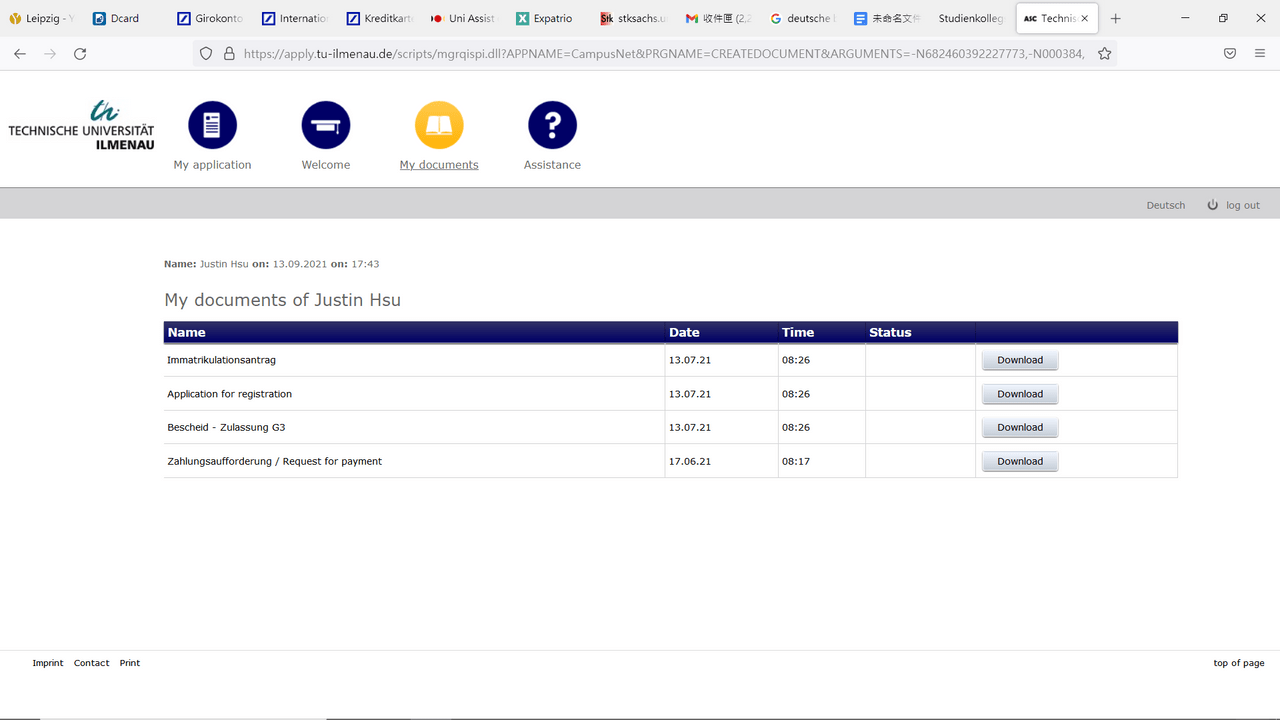Click the My application menu label
The width and height of the screenshot is (1280, 720).
tap(212, 165)
